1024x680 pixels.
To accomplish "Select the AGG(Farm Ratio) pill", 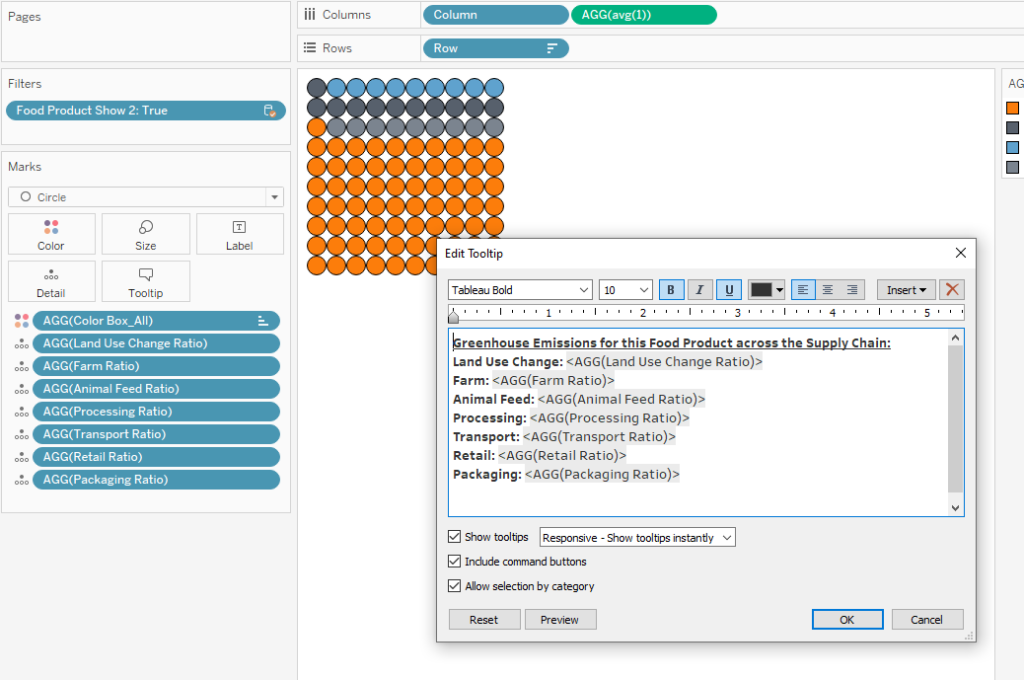I will (156, 366).
